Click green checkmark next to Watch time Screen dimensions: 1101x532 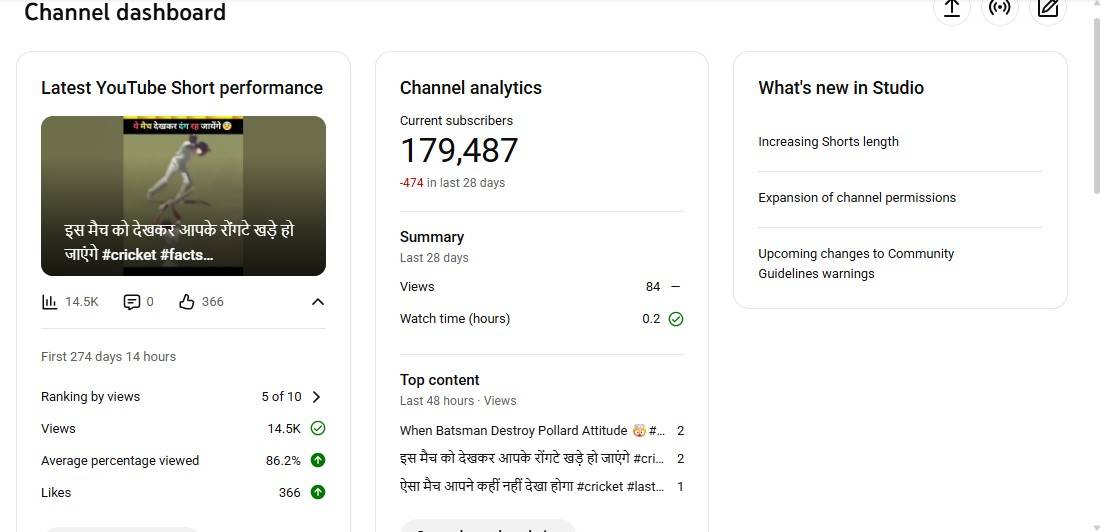point(676,319)
